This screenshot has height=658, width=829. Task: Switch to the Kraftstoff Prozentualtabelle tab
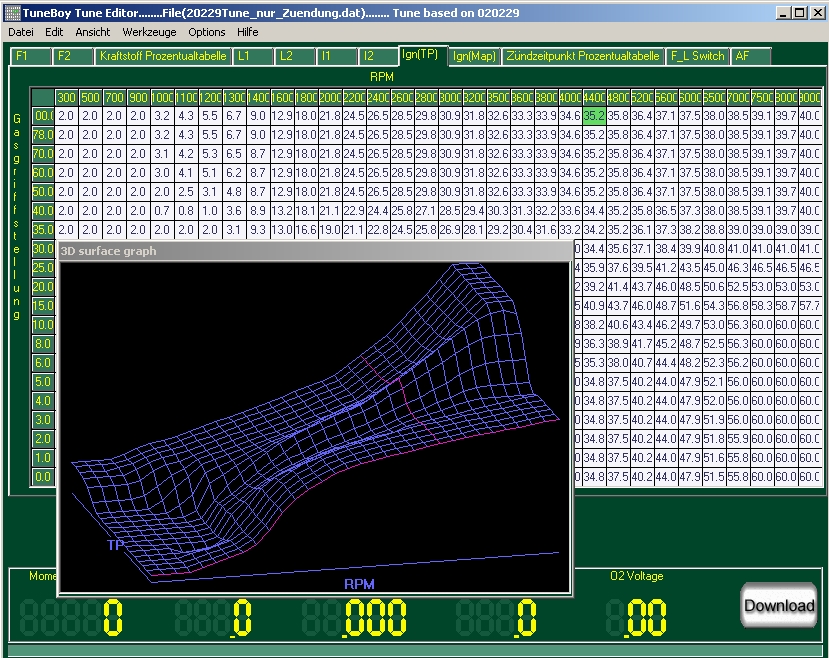tap(163, 56)
